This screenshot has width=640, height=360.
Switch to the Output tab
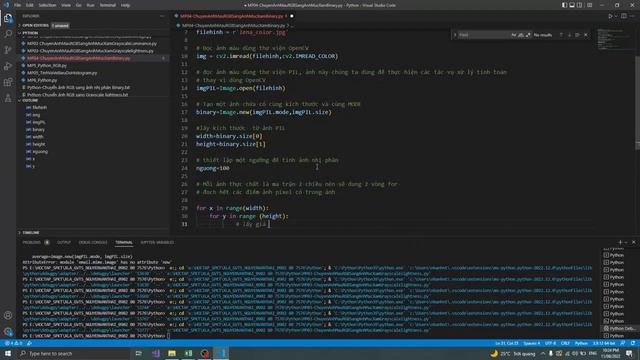pyautogui.click(x=64, y=242)
